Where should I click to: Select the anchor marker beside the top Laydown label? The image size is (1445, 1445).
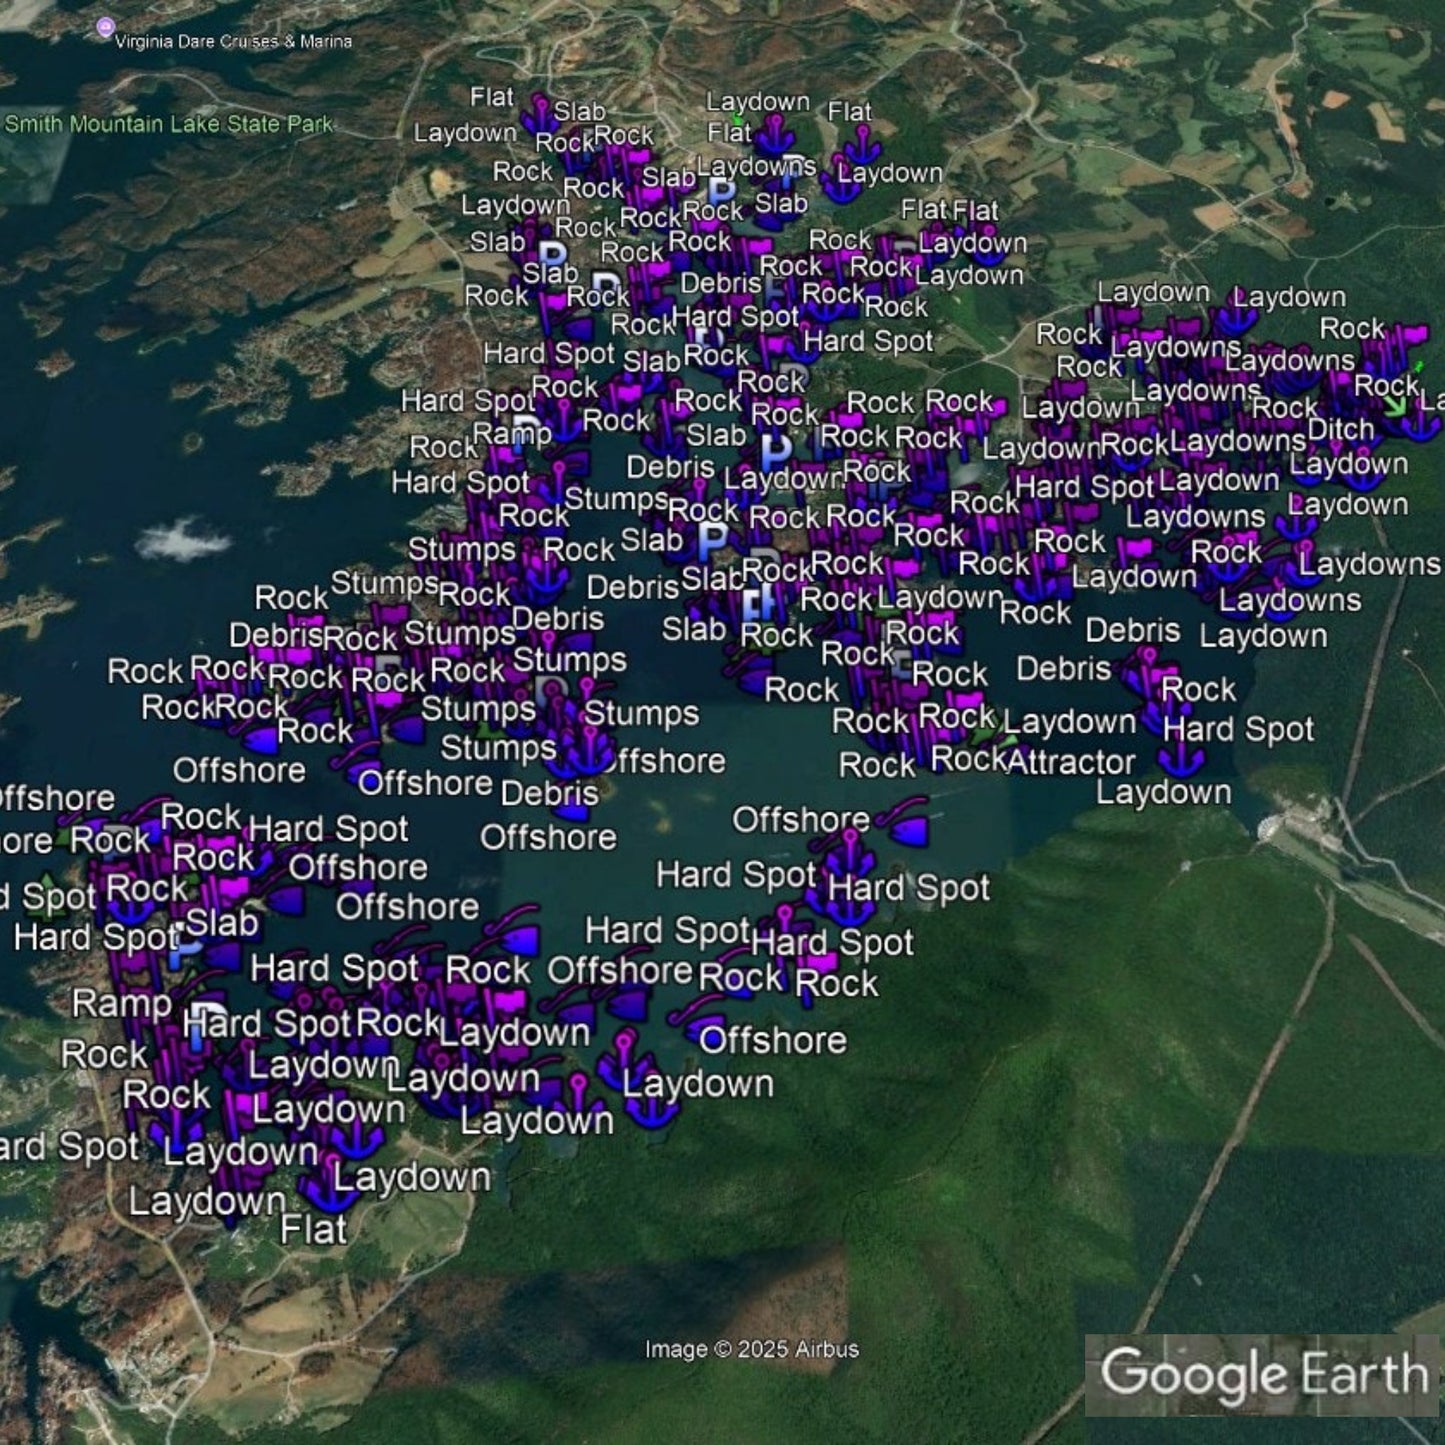774,134
